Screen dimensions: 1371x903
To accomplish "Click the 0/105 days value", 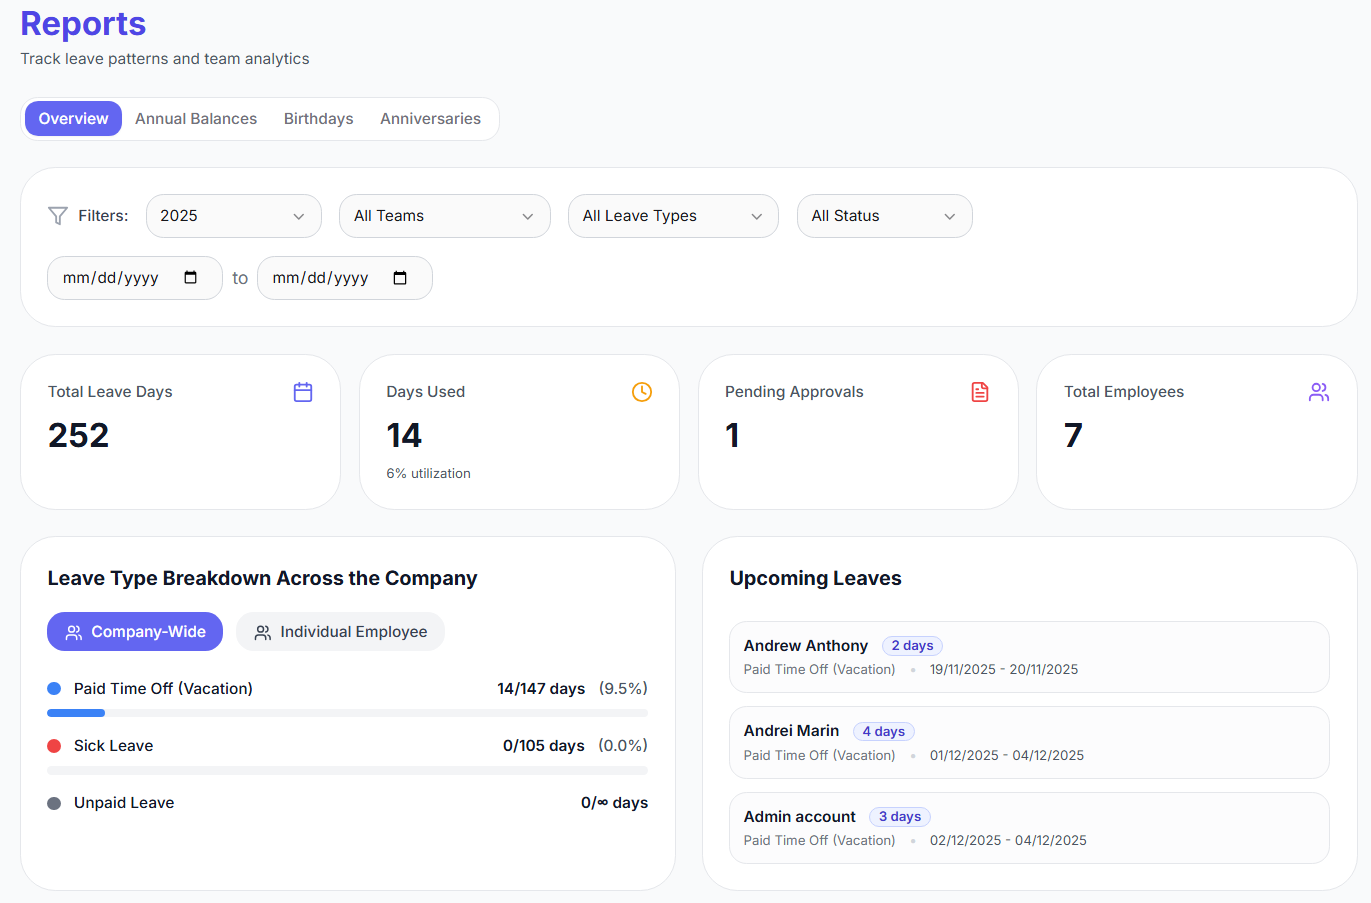I will coord(543,745).
